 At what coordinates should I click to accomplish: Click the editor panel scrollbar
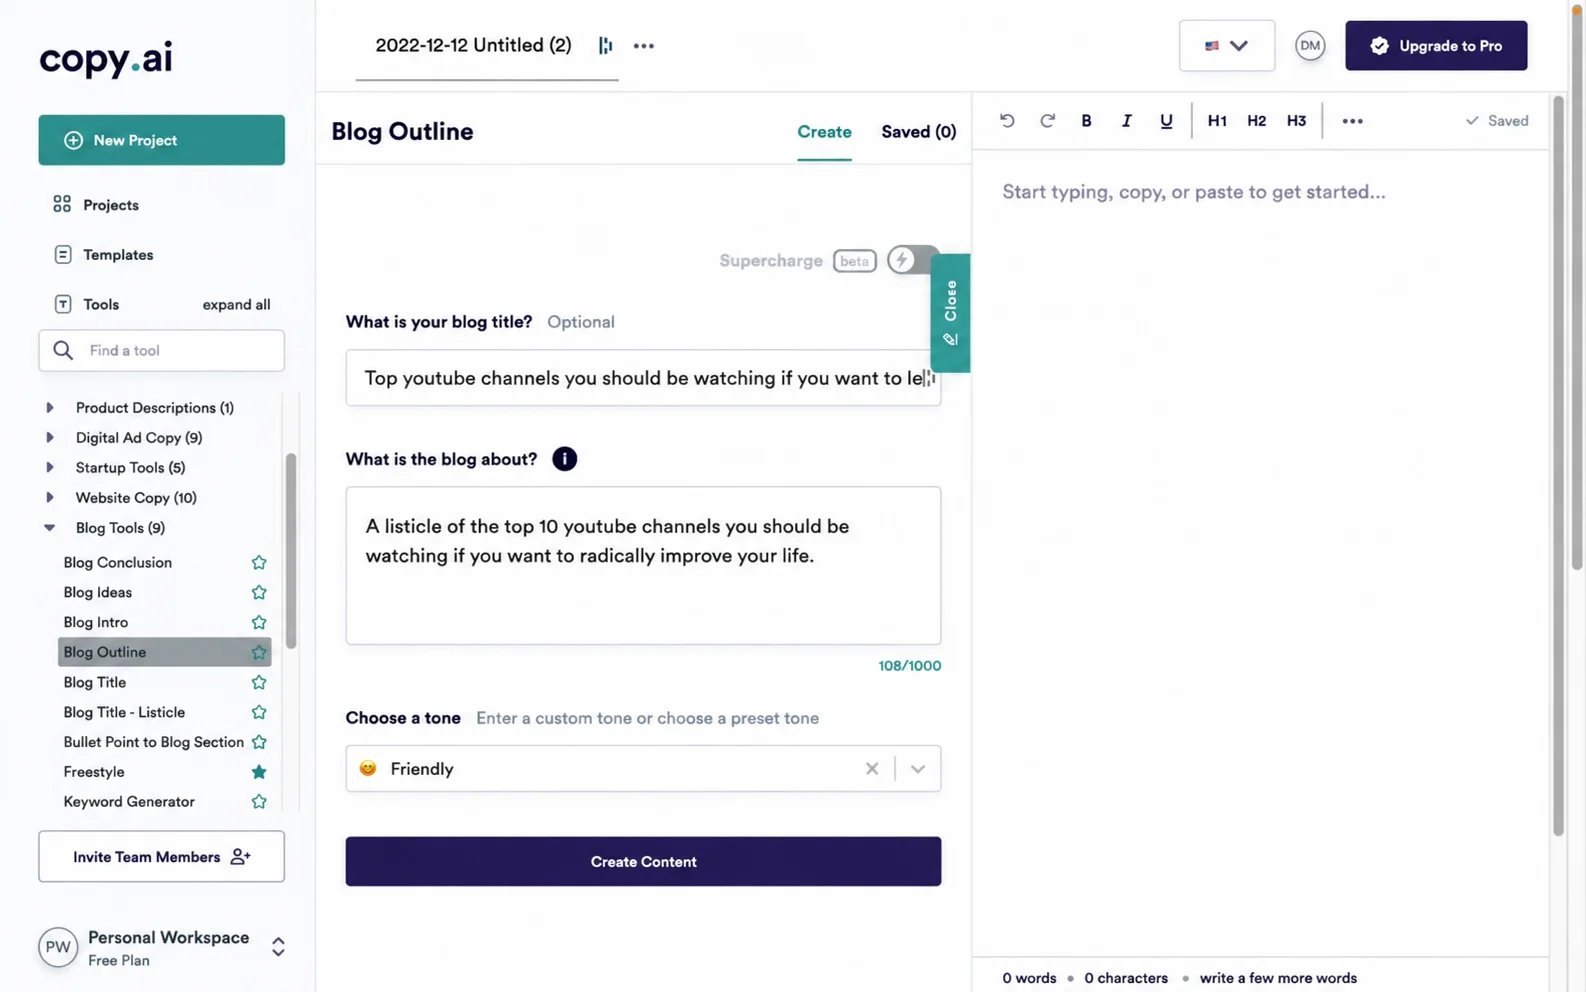(x=1558, y=466)
